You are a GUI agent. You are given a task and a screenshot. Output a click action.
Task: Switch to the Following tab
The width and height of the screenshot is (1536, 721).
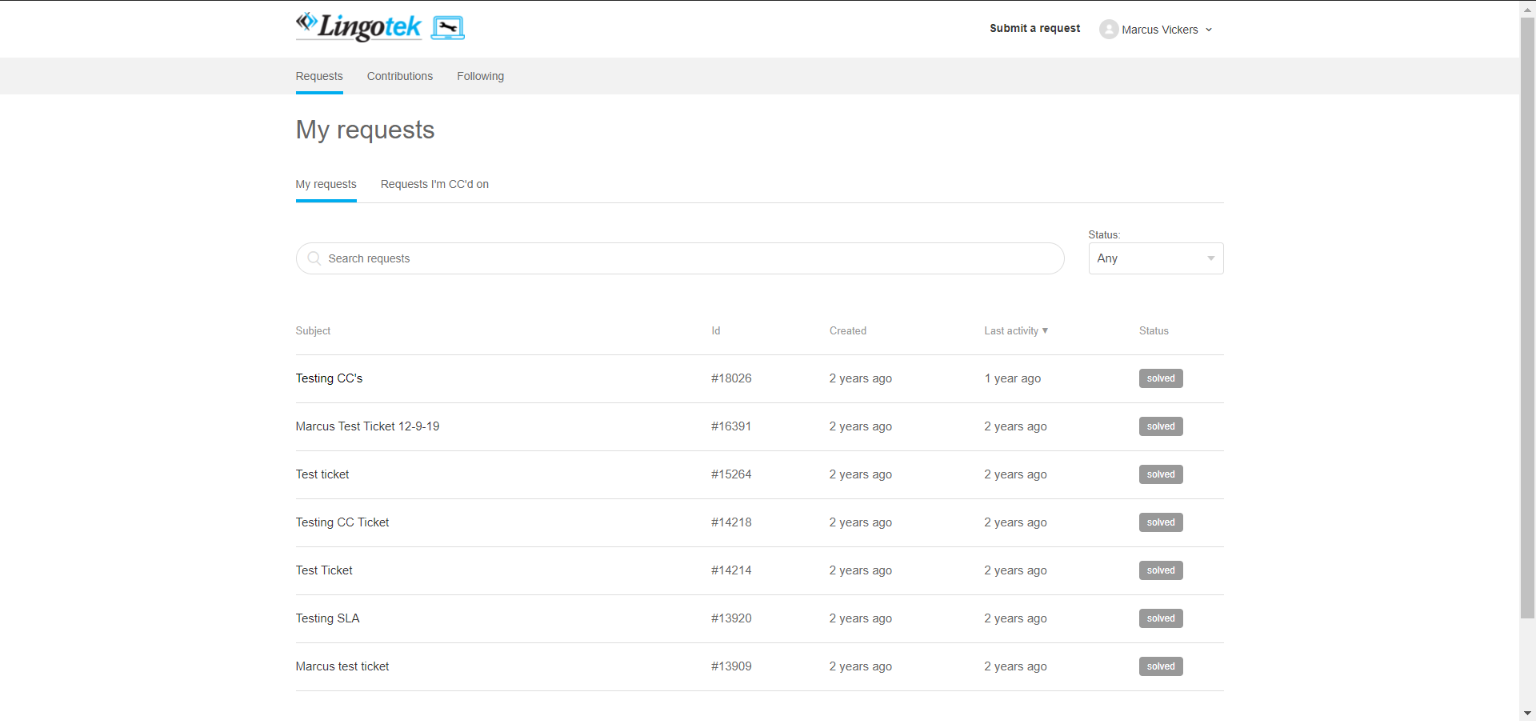pyautogui.click(x=480, y=76)
